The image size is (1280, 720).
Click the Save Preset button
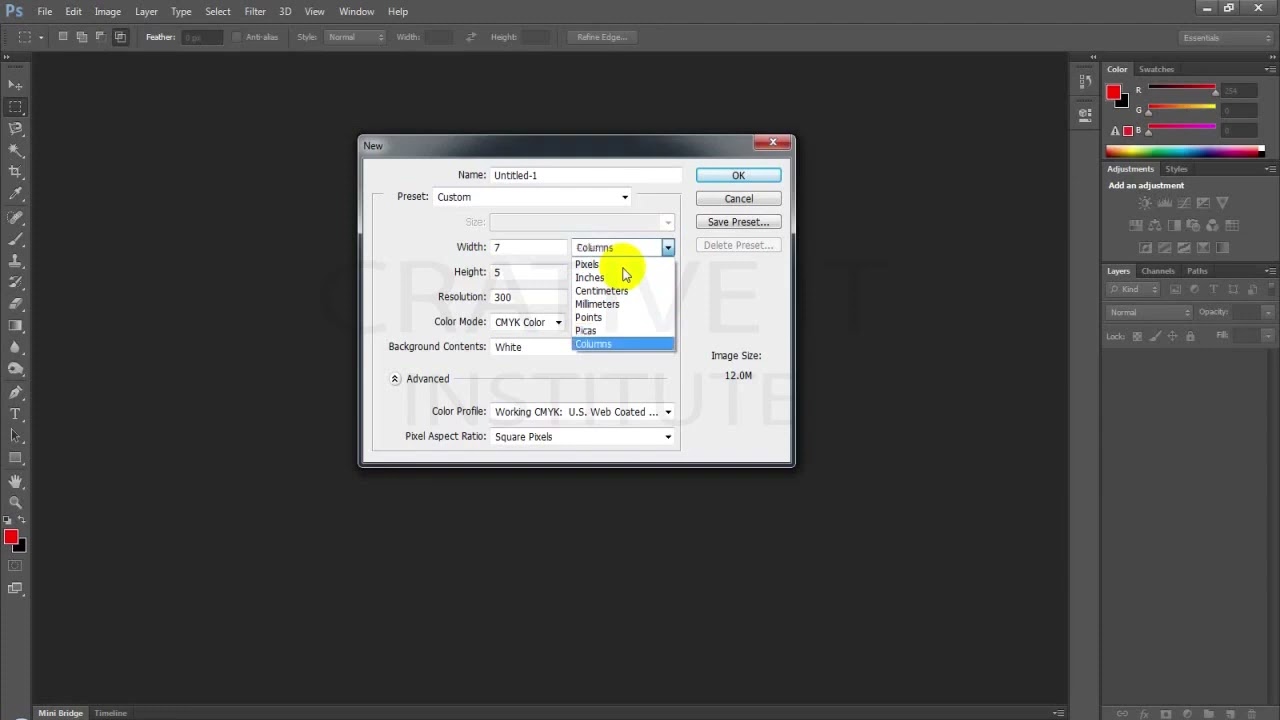pos(738,222)
